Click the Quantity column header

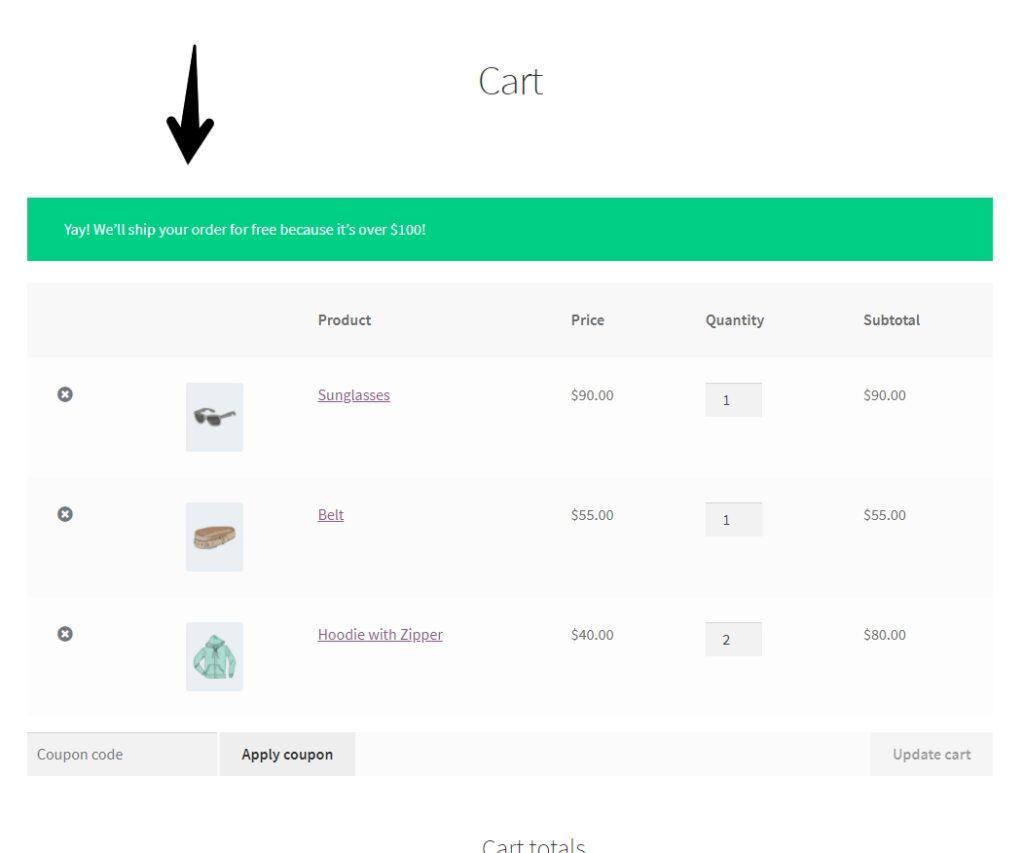(735, 321)
